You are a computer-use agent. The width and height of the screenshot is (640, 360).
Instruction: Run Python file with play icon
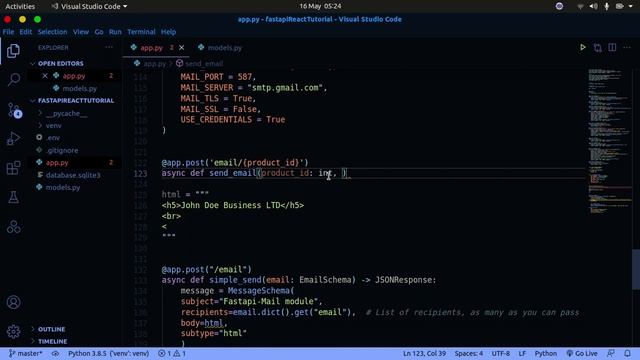[x=582, y=47]
